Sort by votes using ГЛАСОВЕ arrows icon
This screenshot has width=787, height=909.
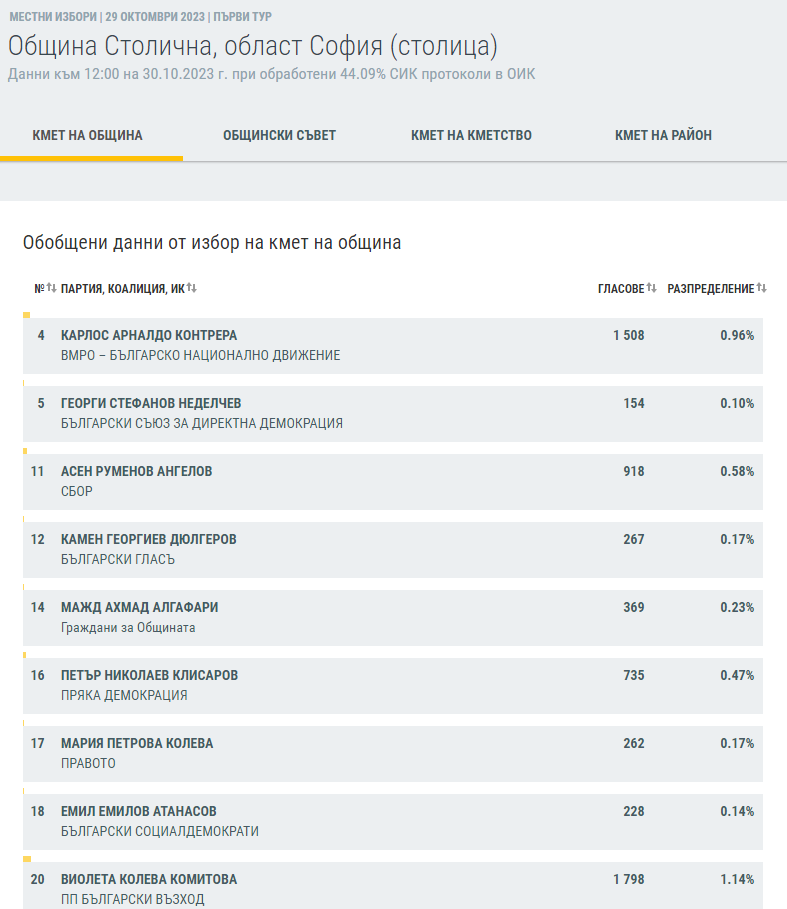click(x=651, y=288)
